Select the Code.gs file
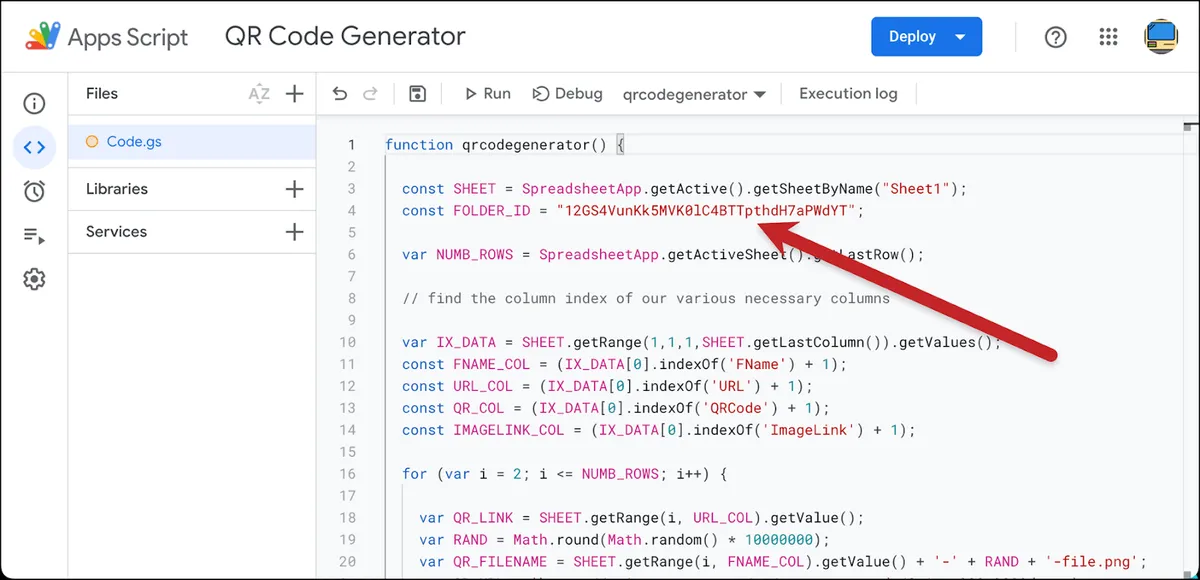Screen dimensions: 1200x580 192,142
